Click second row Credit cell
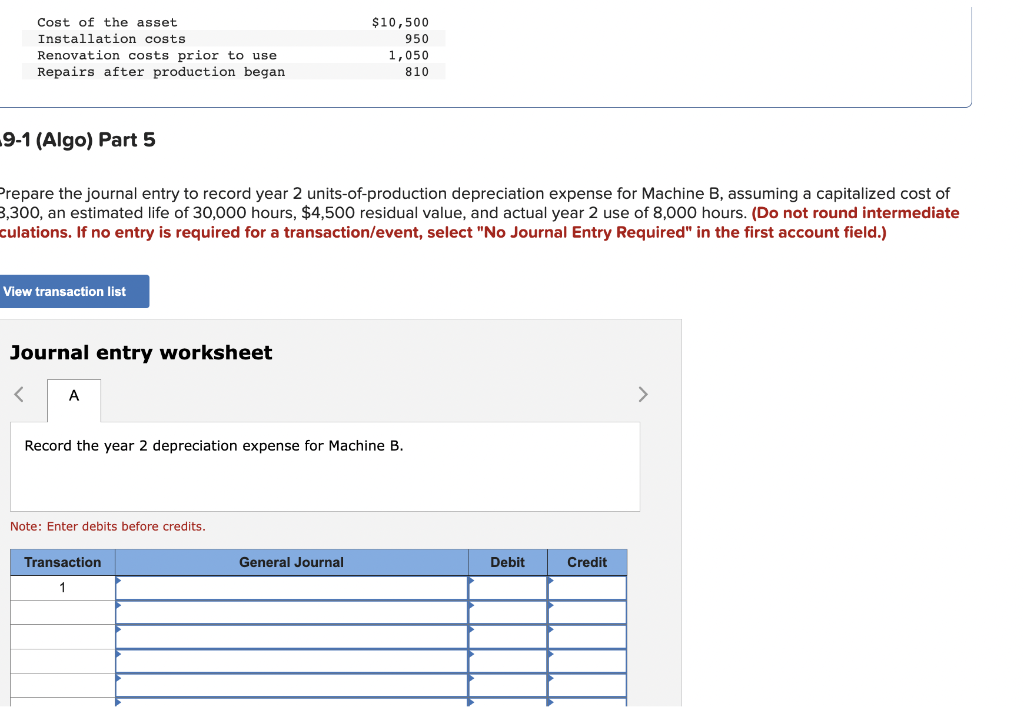Viewport: 1024px width, 707px height. pos(587,612)
